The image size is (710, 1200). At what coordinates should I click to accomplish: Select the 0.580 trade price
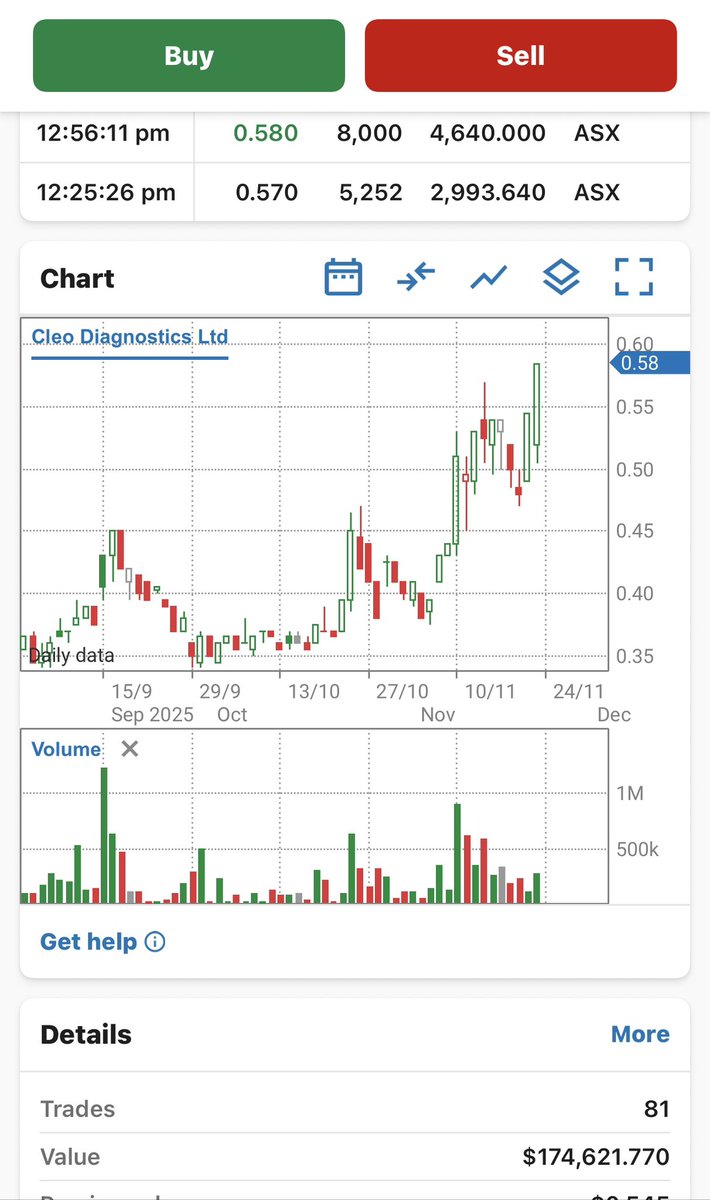click(266, 133)
